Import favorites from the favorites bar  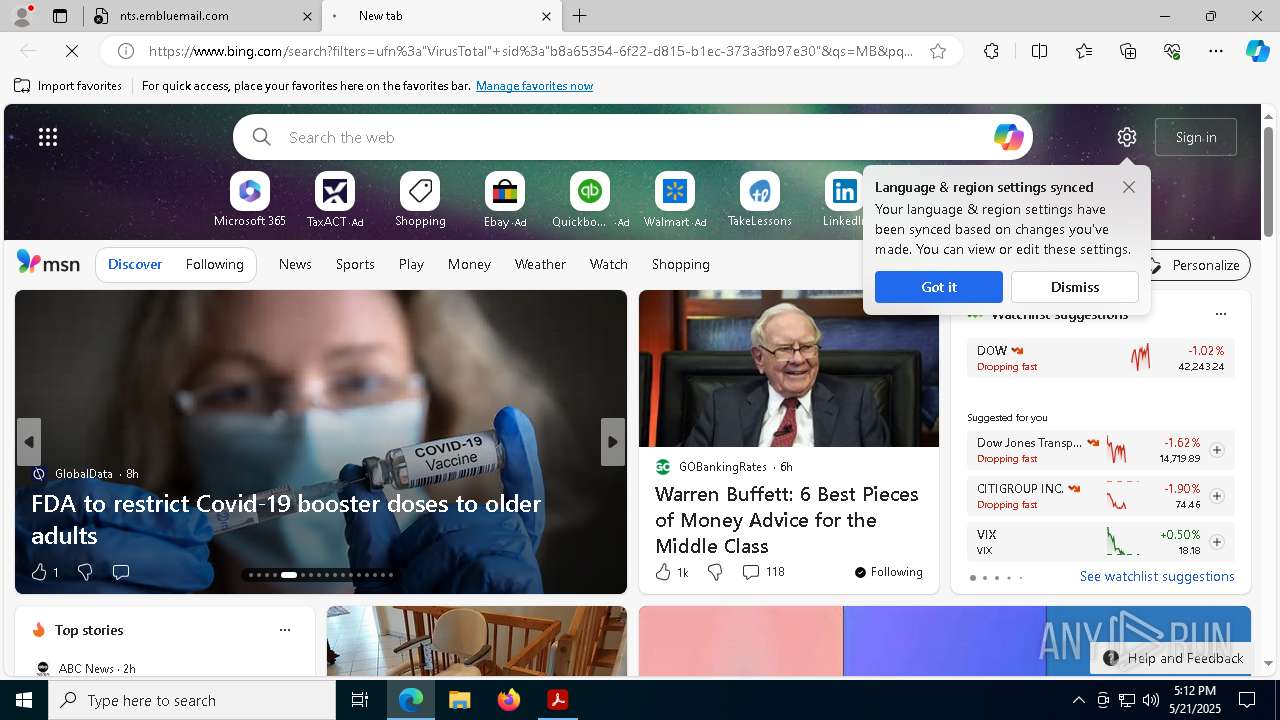coord(68,86)
